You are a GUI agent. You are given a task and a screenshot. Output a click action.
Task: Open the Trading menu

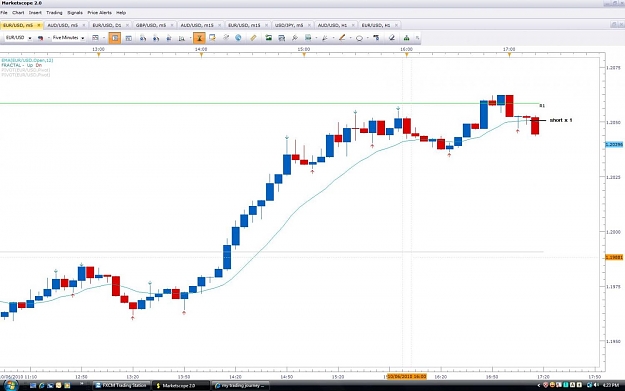pyautogui.click(x=54, y=13)
